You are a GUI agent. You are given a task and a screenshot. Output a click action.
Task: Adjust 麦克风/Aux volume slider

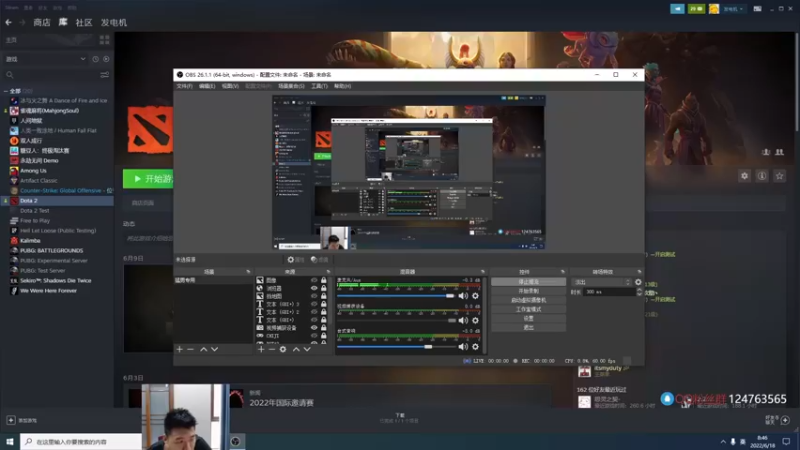click(x=395, y=296)
